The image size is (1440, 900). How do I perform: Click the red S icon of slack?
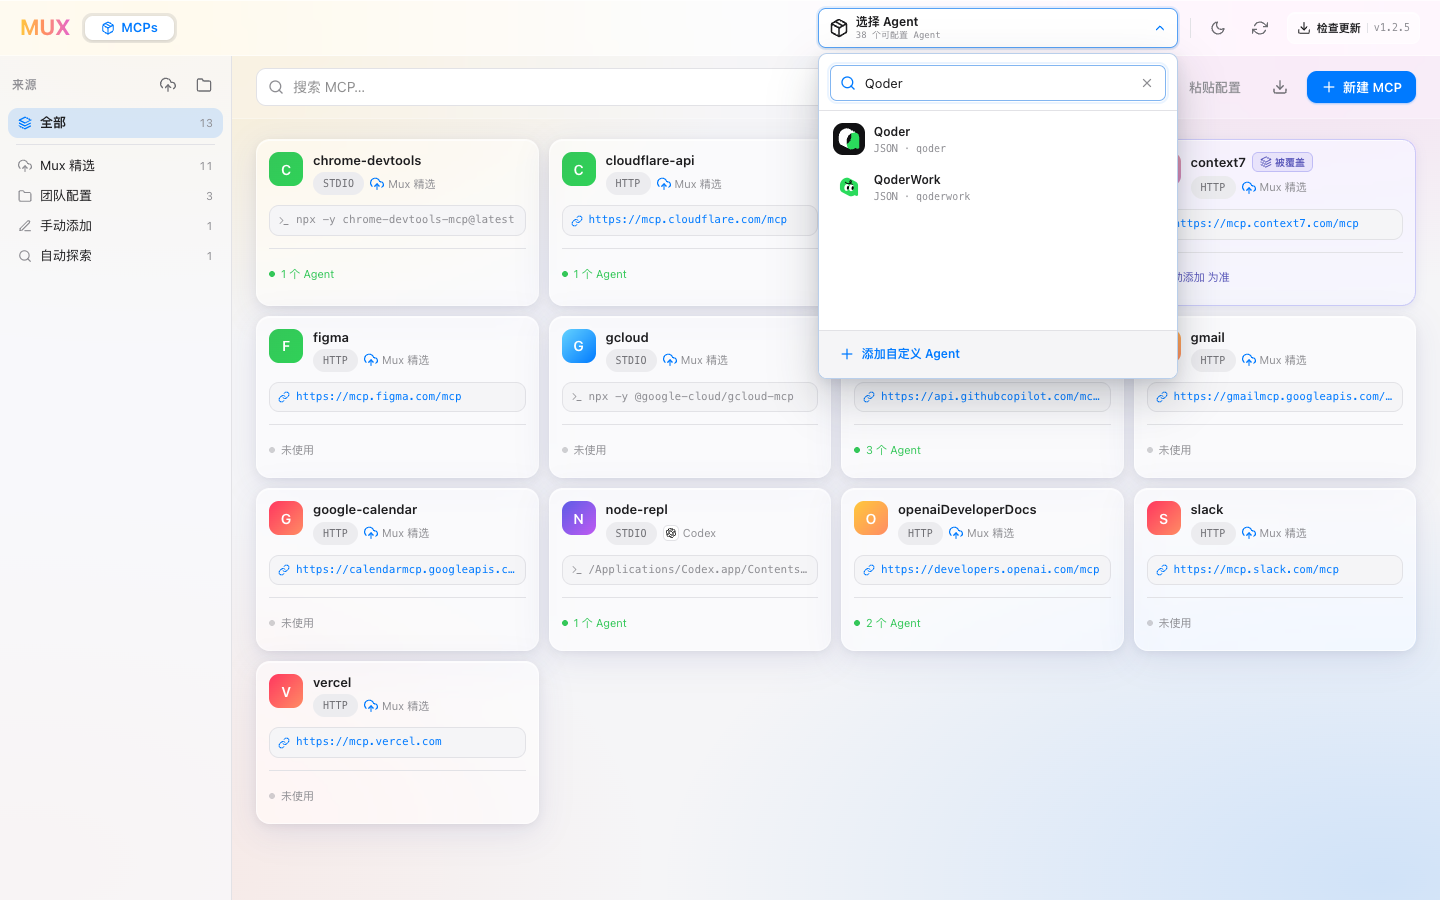tap(1164, 519)
